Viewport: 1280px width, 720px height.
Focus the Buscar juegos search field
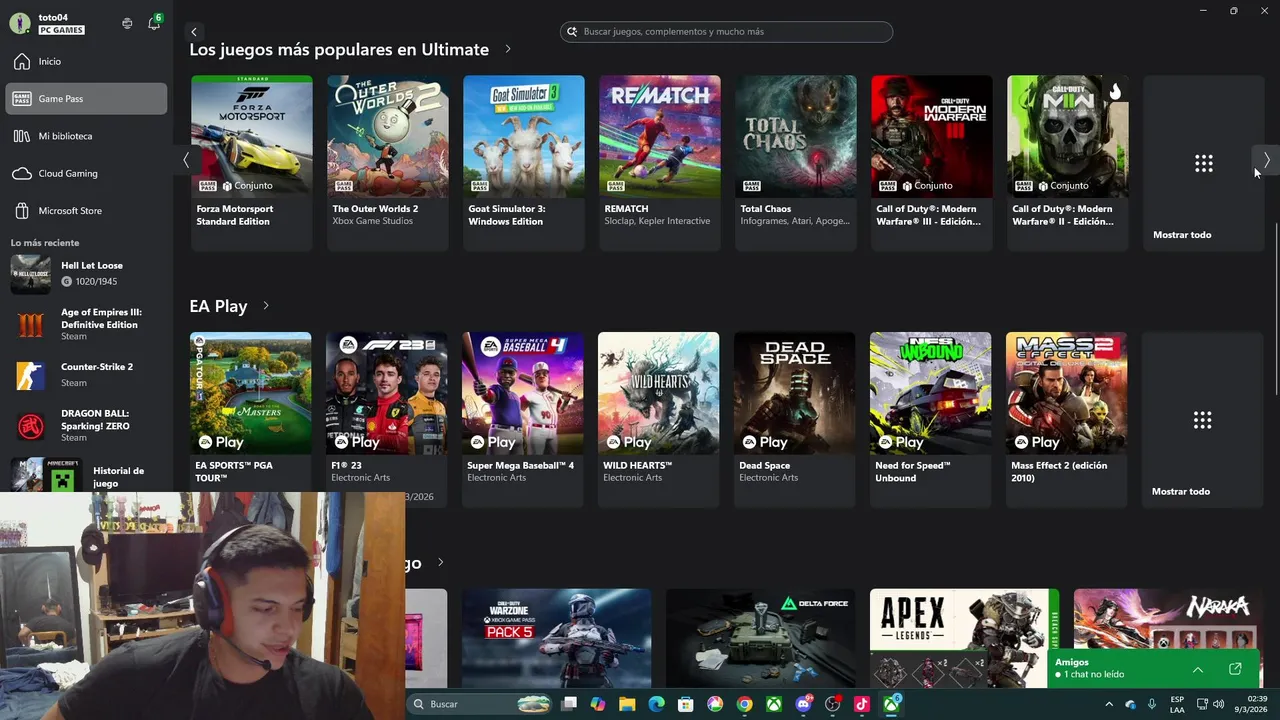click(x=726, y=32)
